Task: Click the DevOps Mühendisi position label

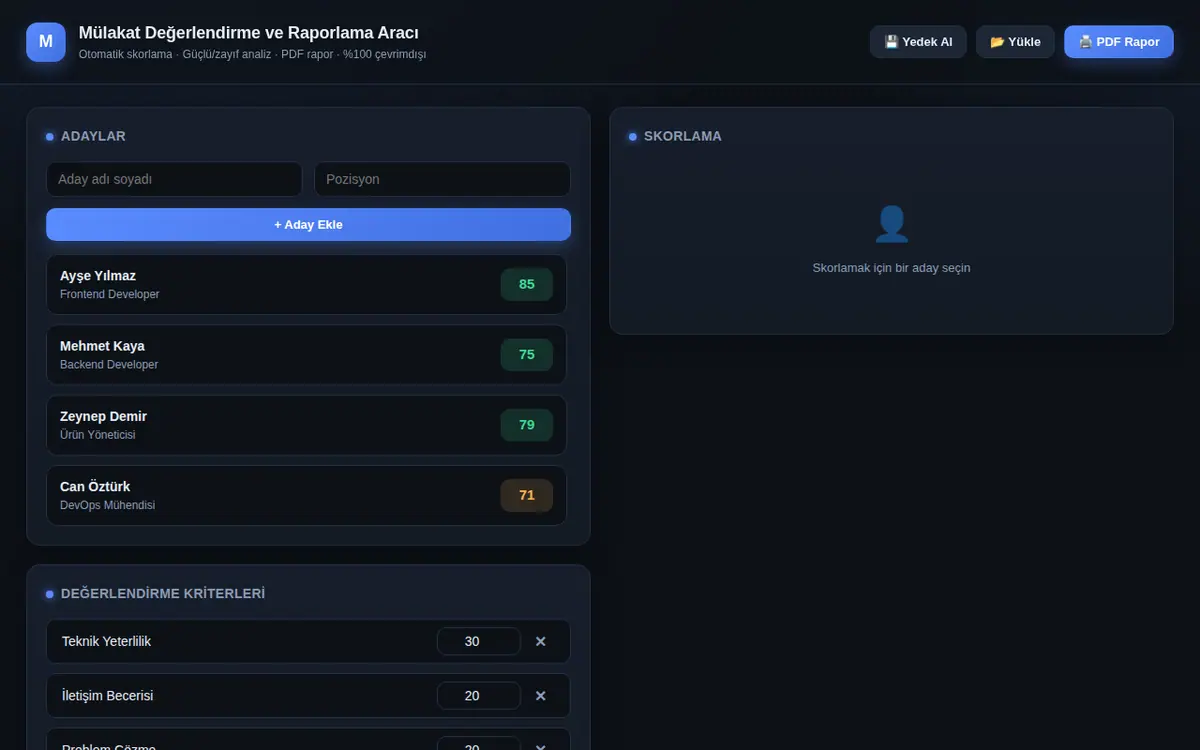Action: 108,506
